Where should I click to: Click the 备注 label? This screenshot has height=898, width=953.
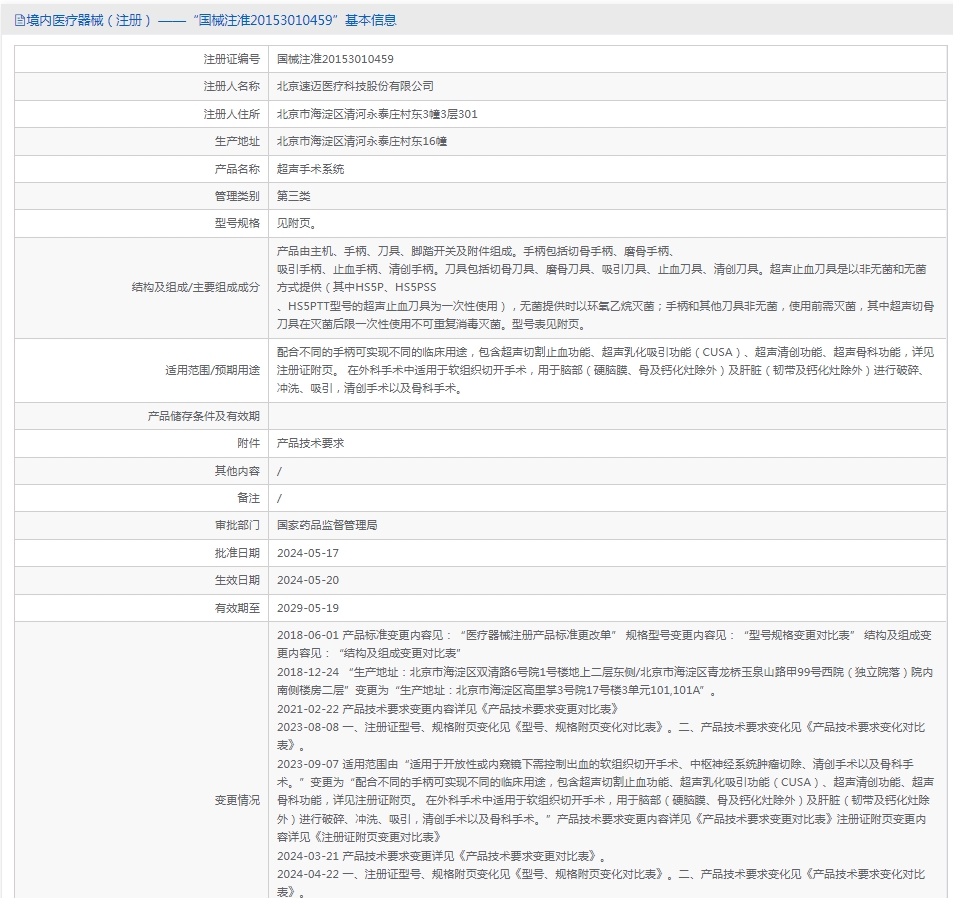coord(249,498)
